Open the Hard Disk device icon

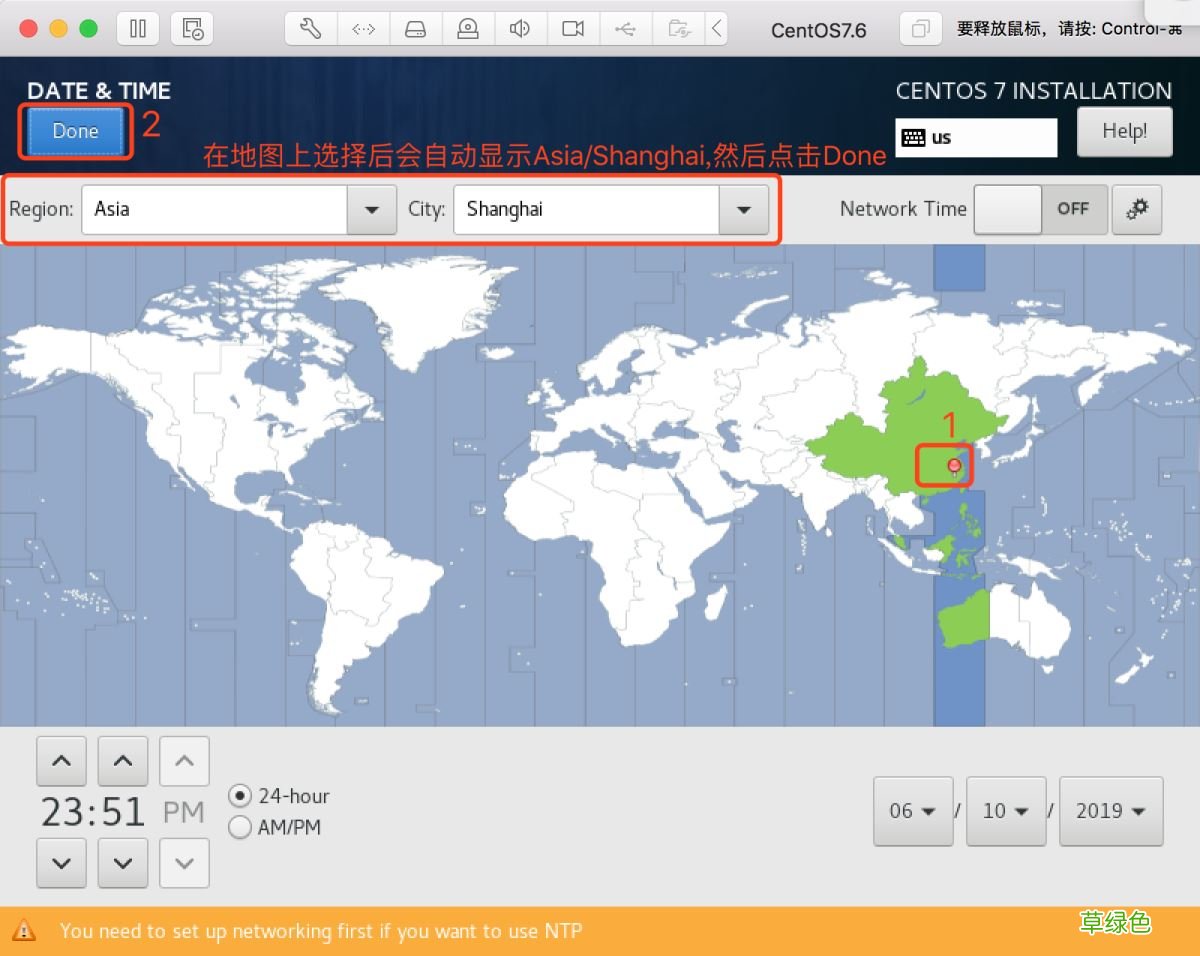tap(415, 29)
